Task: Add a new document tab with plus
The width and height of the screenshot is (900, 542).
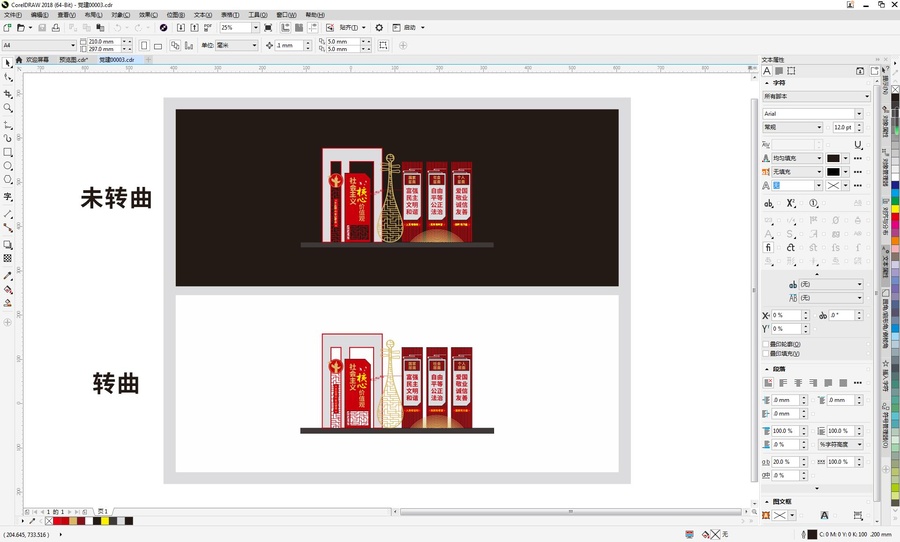Action: pyautogui.click(x=148, y=60)
